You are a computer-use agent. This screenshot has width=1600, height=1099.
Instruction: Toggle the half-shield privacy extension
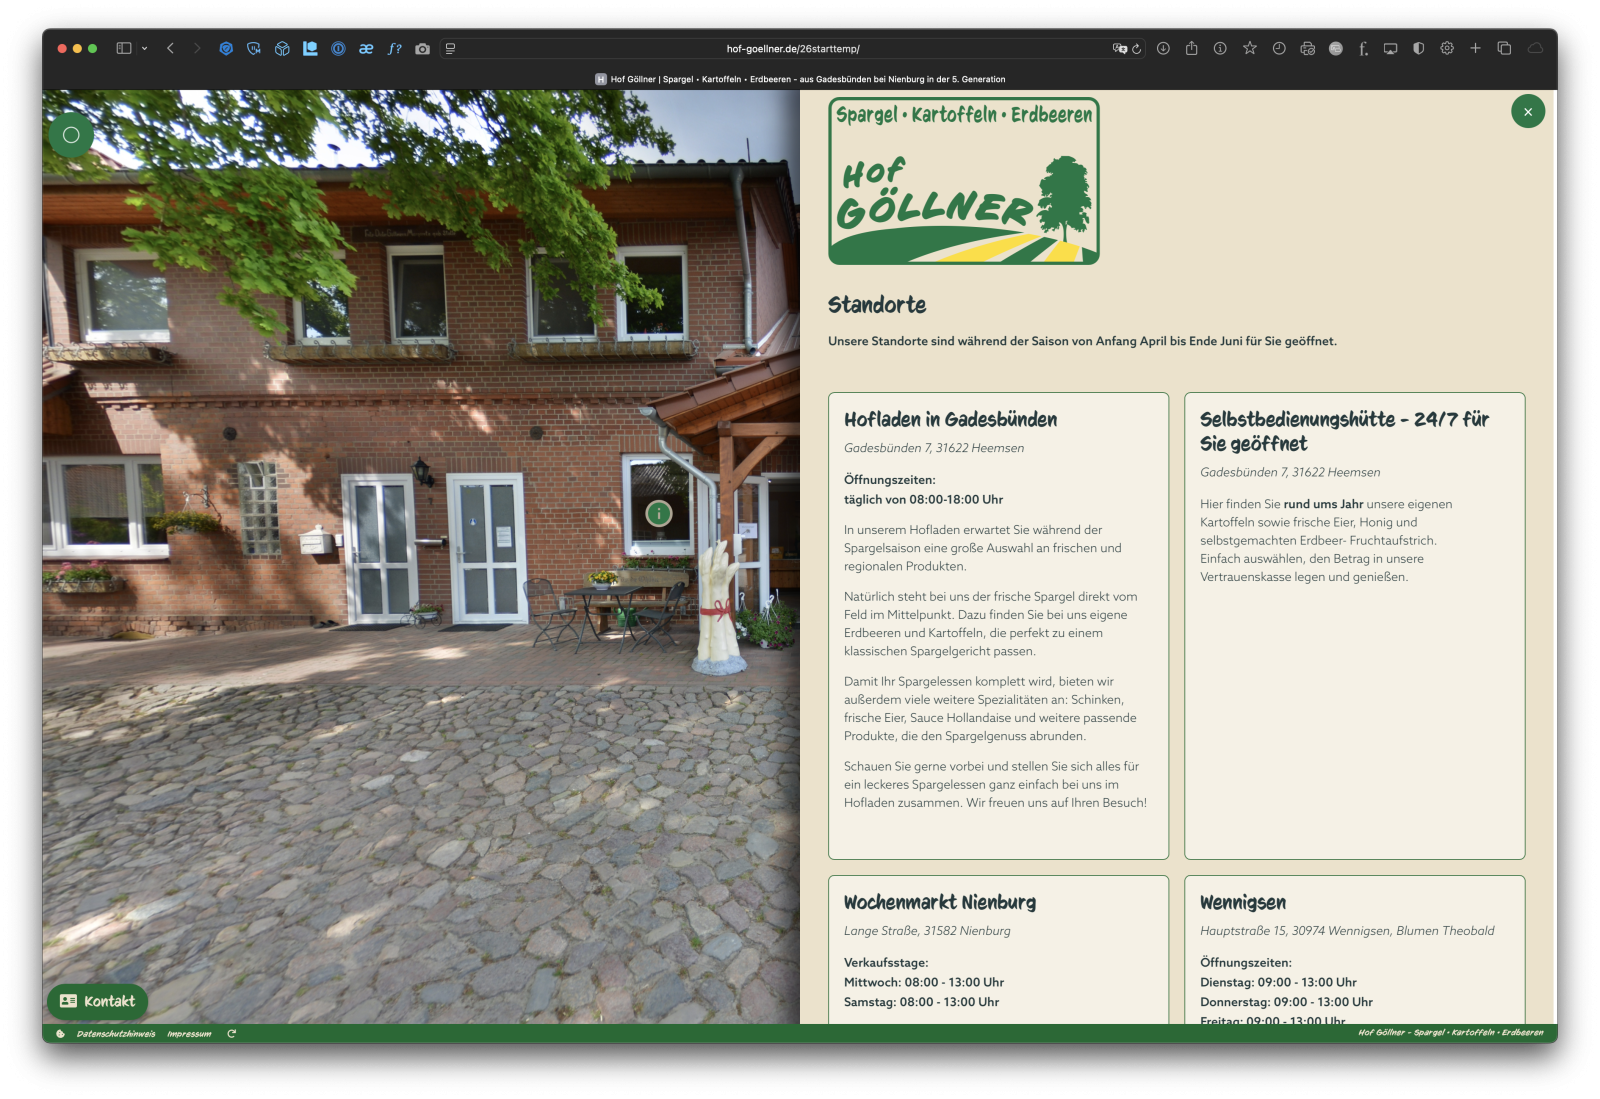[1418, 49]
